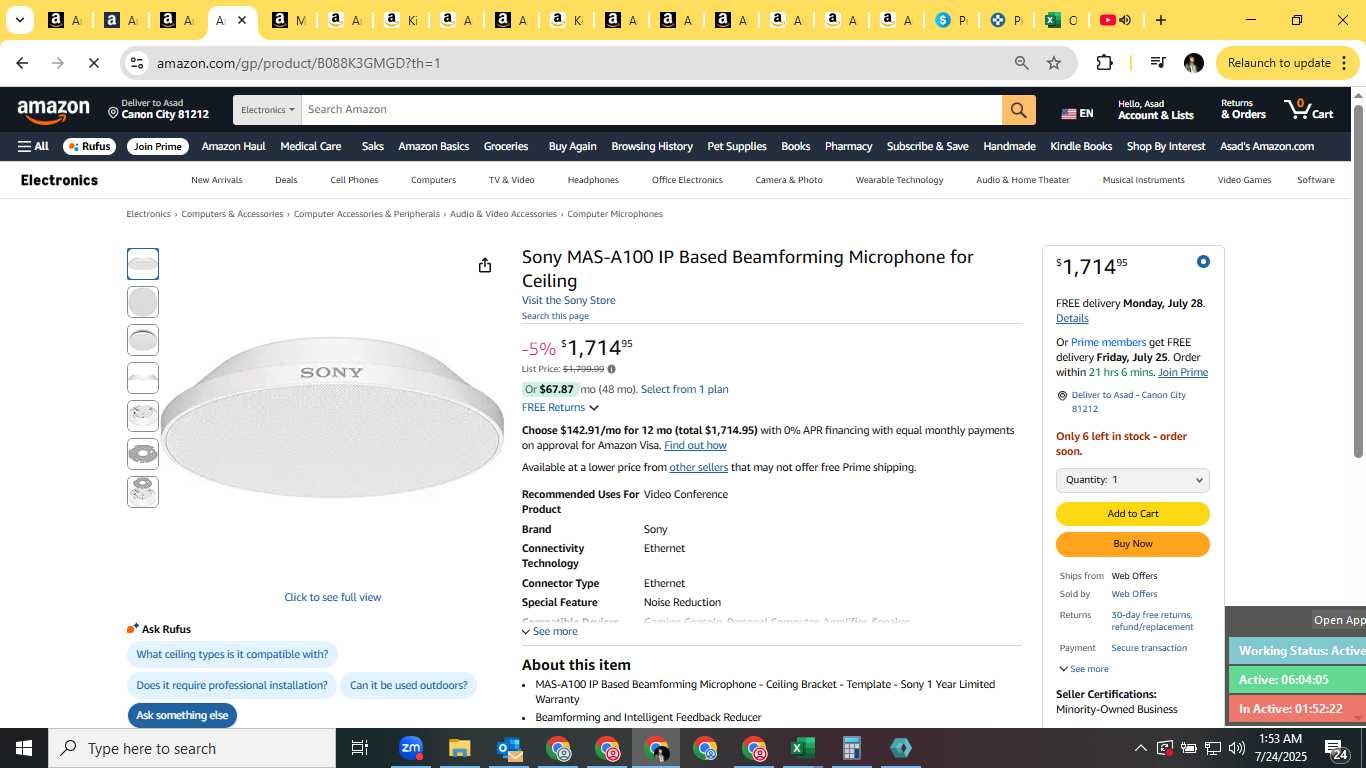Open the Chrome profile avatar
This screenshot has height=768, width=1366.
(x=1193, y=63)
